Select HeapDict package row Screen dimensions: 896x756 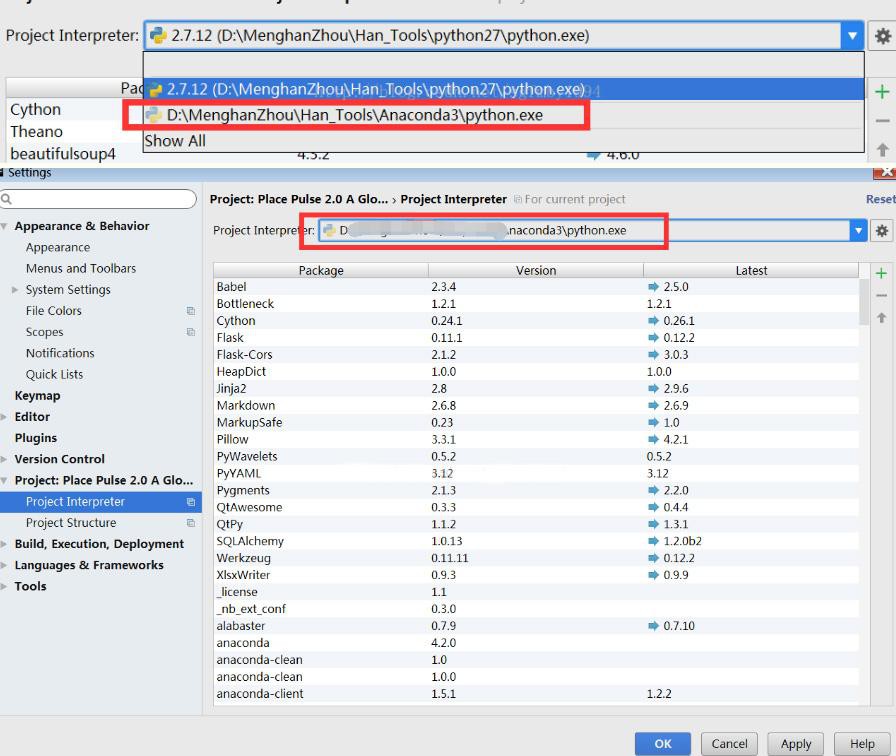coord(536,372)
